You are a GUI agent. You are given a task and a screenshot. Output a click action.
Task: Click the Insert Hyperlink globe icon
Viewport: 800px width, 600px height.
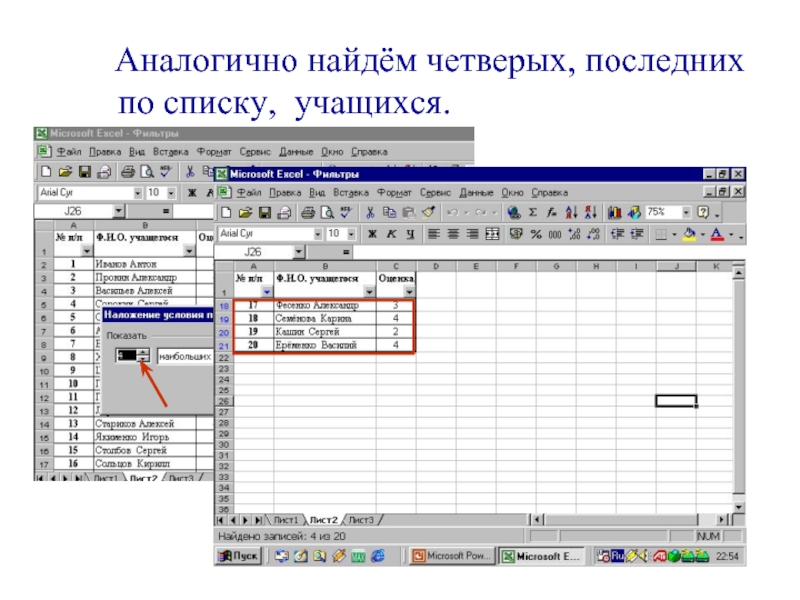click(514, 212)
